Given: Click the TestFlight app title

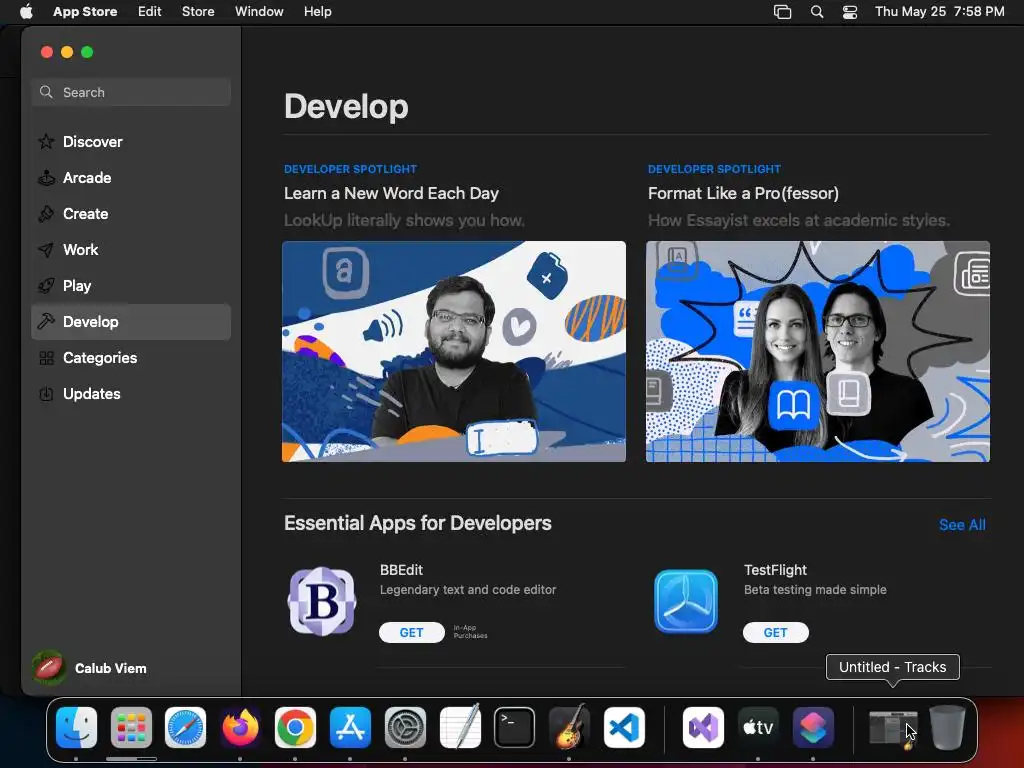Looking at the screenshot, I should point(775,570).
